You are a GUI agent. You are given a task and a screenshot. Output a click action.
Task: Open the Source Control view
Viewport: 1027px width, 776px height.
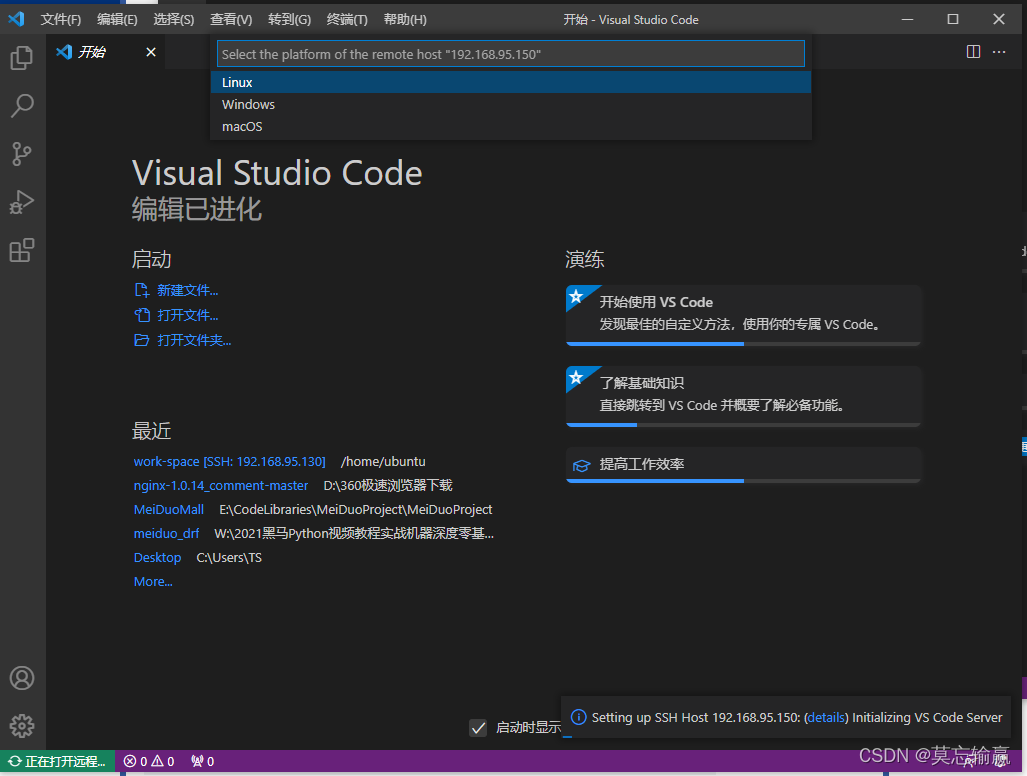[x=22, y=154]
